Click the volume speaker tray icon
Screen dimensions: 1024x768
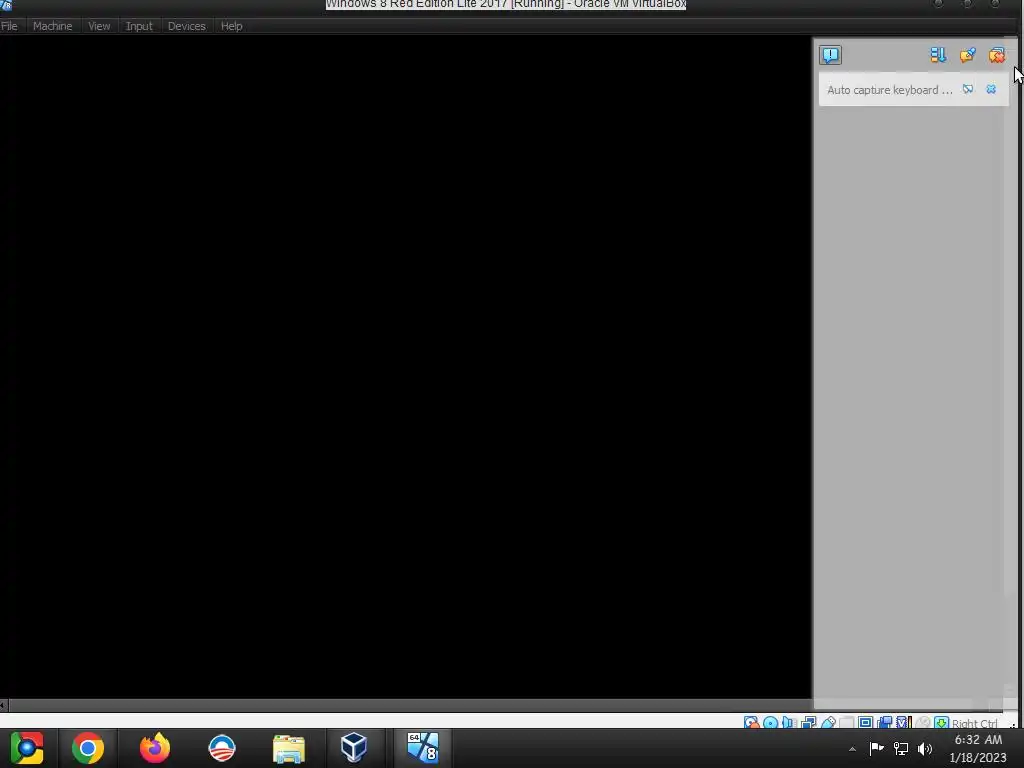pyautogui.click(x=925, y=748)
